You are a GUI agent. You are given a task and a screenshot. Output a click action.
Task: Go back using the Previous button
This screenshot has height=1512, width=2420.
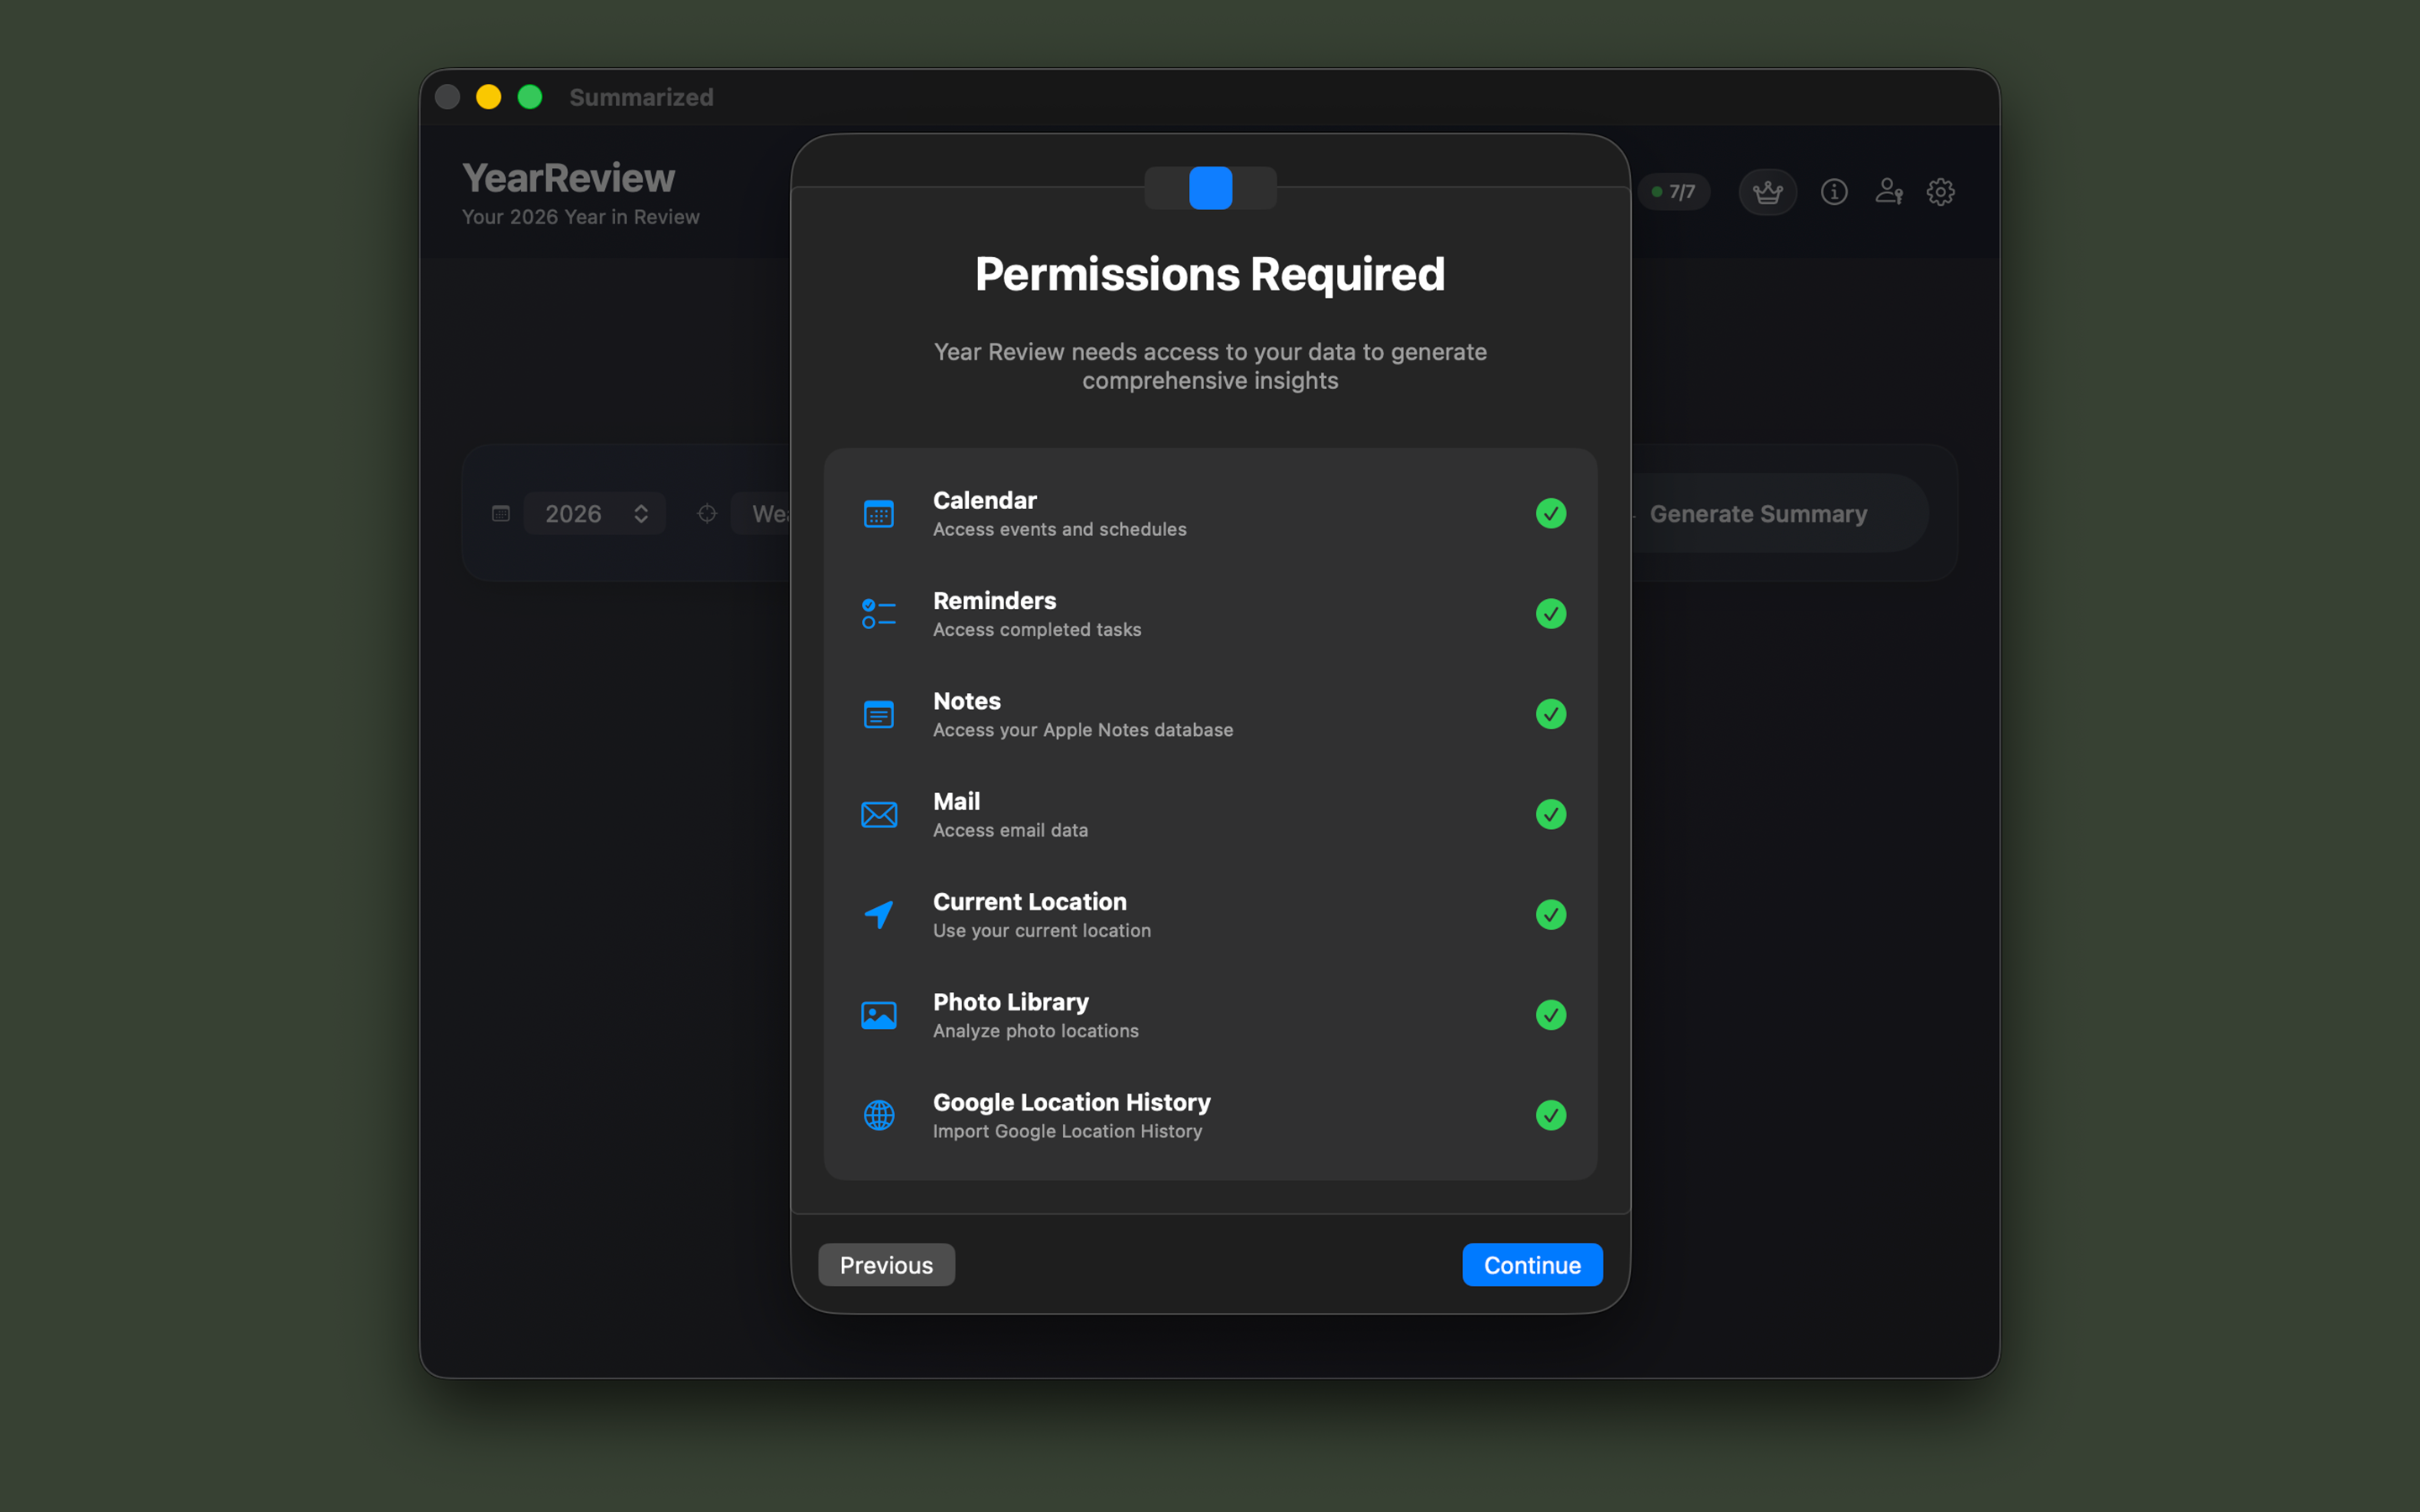click(886, 1264)
